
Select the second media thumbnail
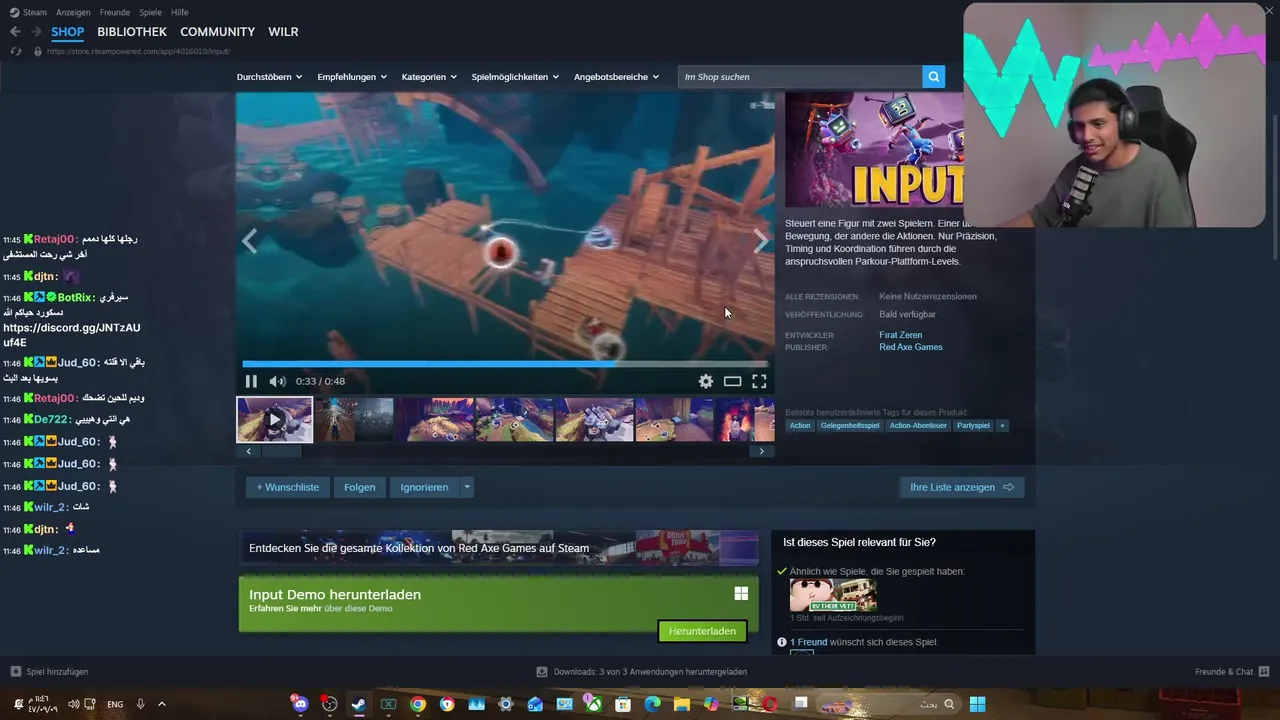[354, 420]
